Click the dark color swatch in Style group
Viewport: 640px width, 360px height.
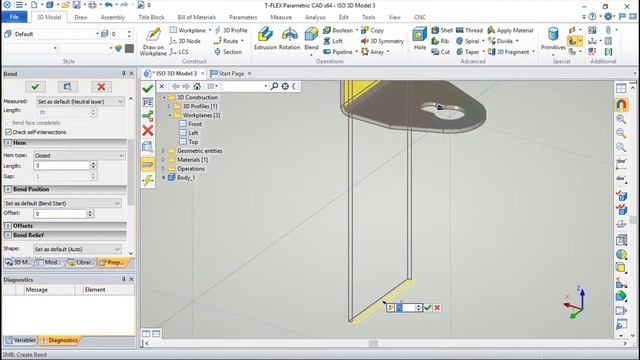coord(129,48)
